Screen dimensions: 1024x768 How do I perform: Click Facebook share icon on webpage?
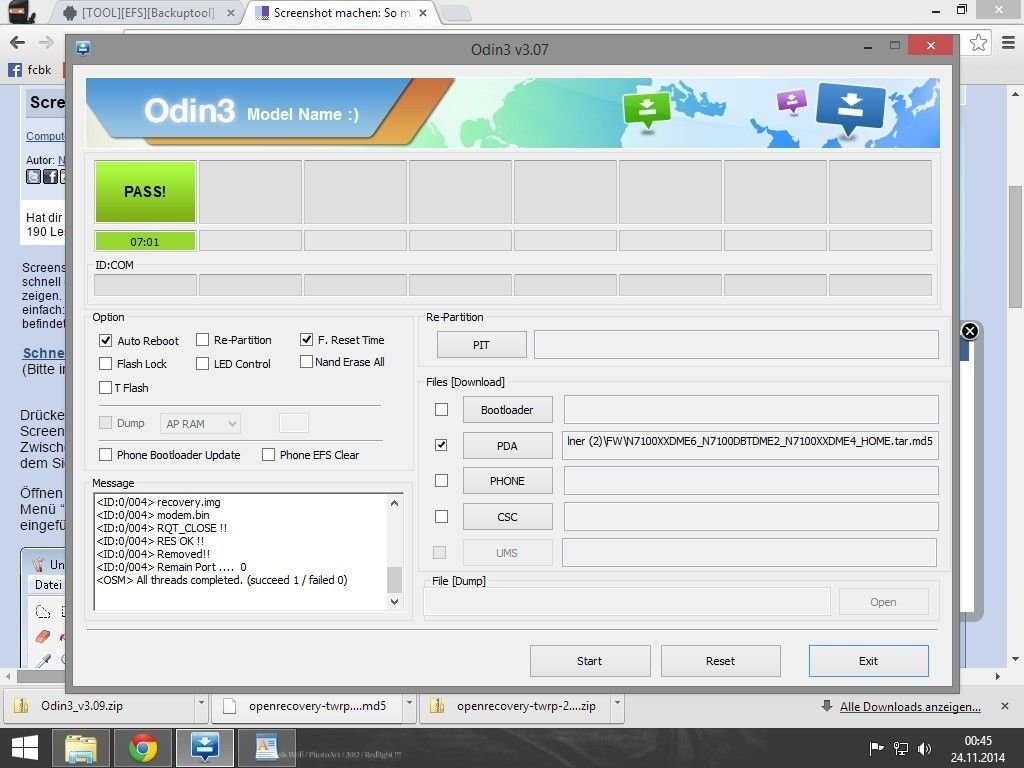pos(50,176)
